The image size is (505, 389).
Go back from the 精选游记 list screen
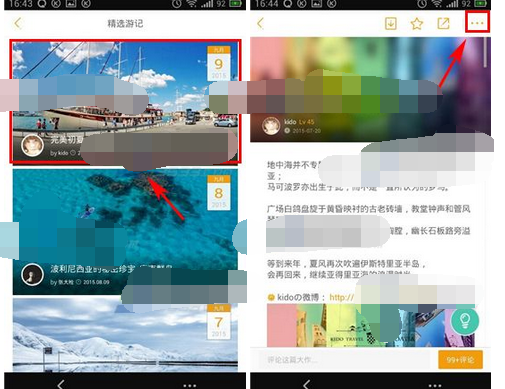(18, 23)
